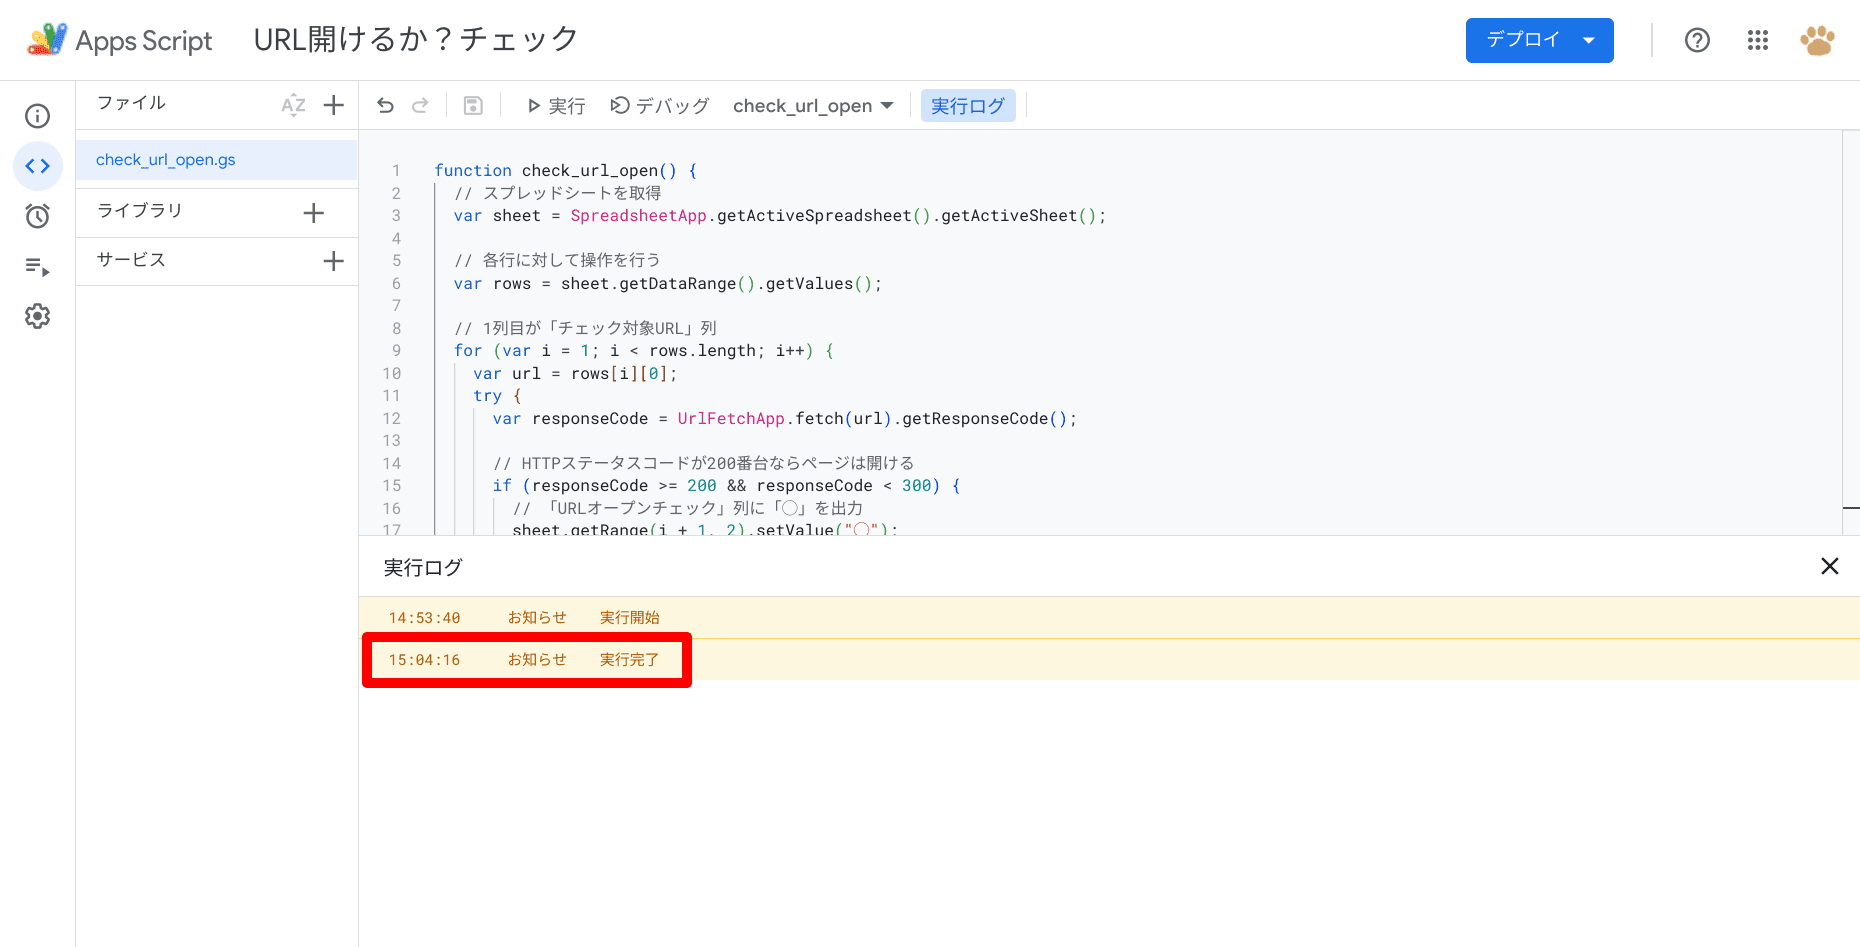Undo the last edit
1860x947 pixels.
[385, 105]
